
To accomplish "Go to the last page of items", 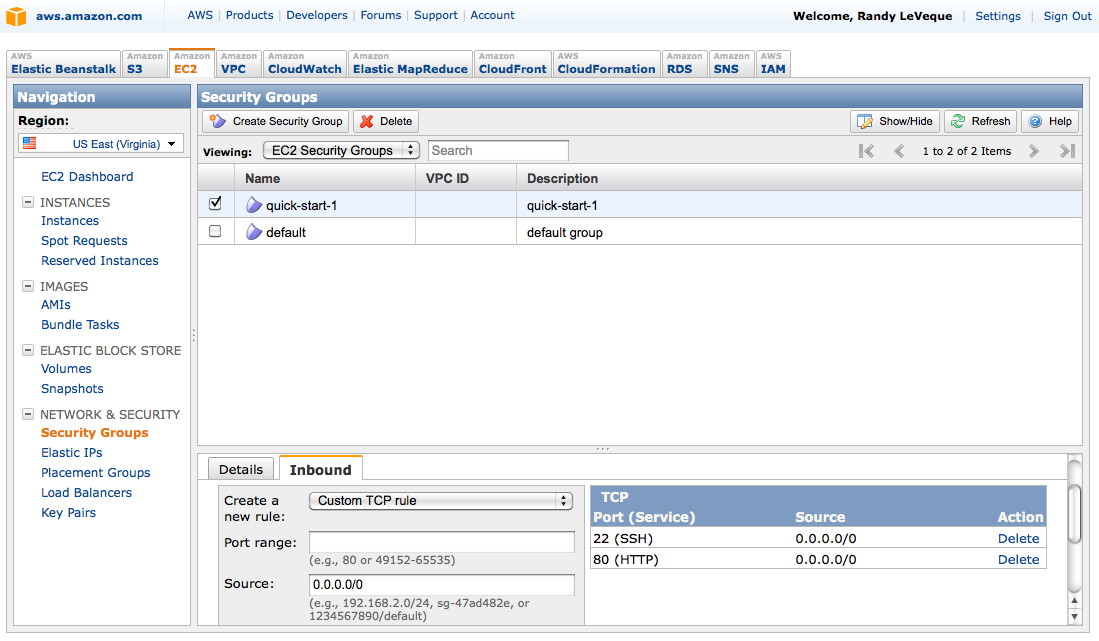I will (x=1067, y=151).
